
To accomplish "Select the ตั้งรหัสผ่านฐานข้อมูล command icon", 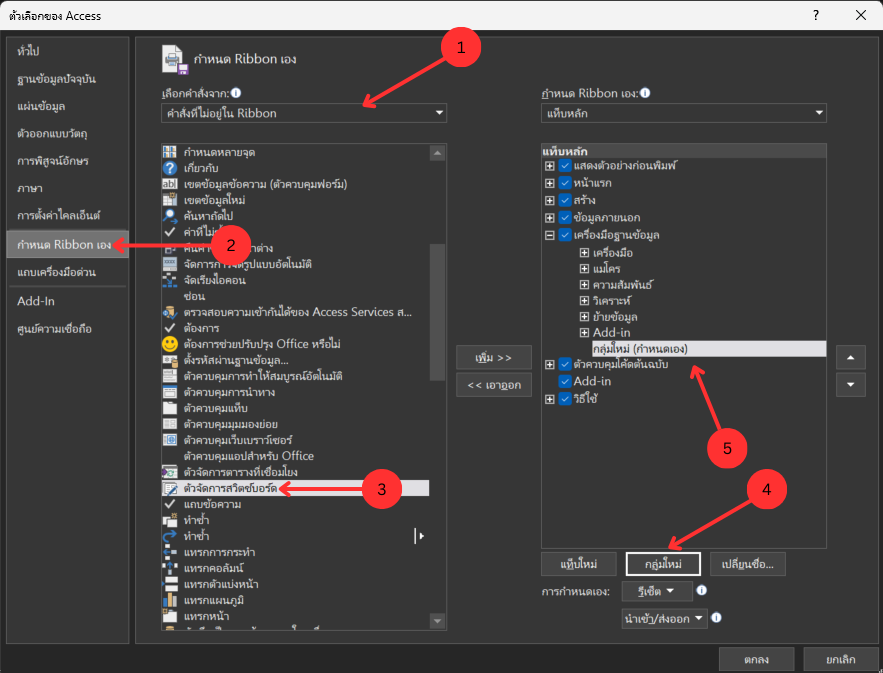I will click(x=170, y=360).
